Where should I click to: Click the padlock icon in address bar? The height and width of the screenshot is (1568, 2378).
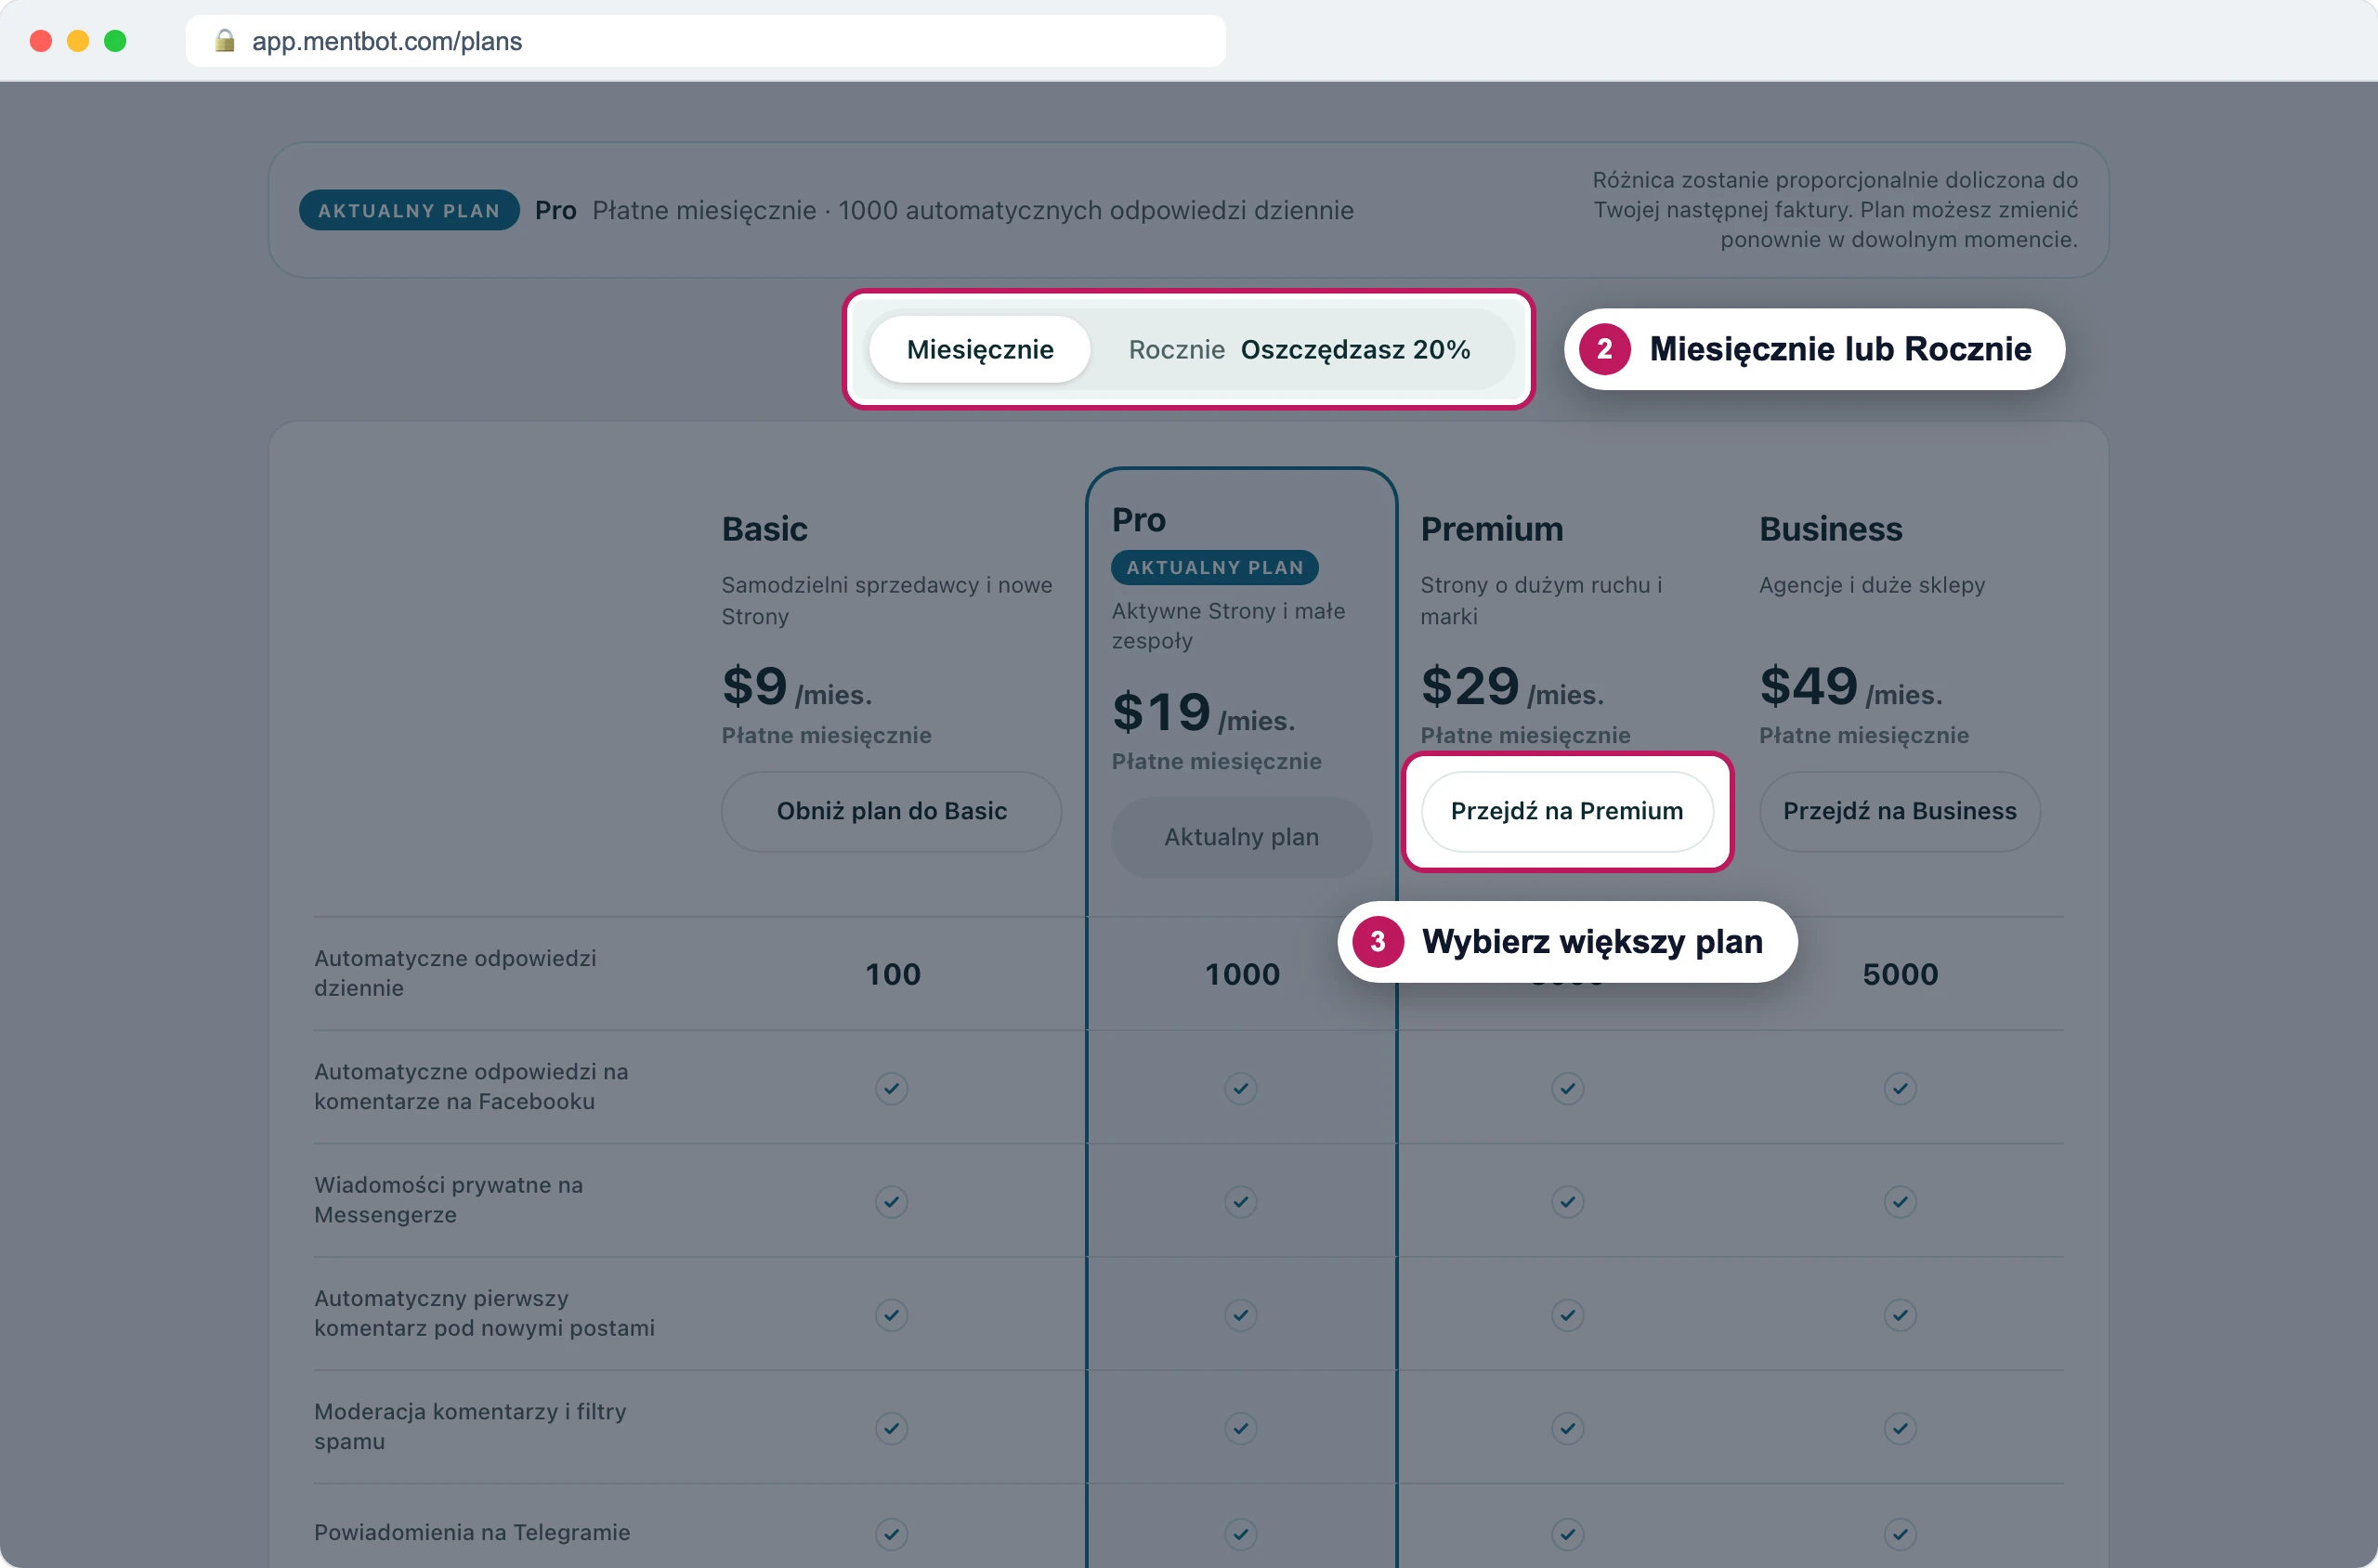(225, 40)
